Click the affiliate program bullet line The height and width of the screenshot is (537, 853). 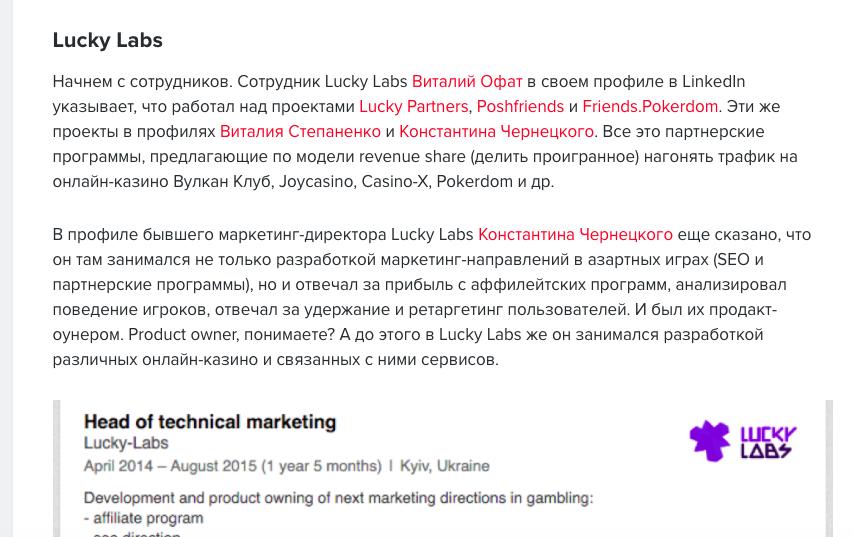pyautogui.click(x=144, y=518)
